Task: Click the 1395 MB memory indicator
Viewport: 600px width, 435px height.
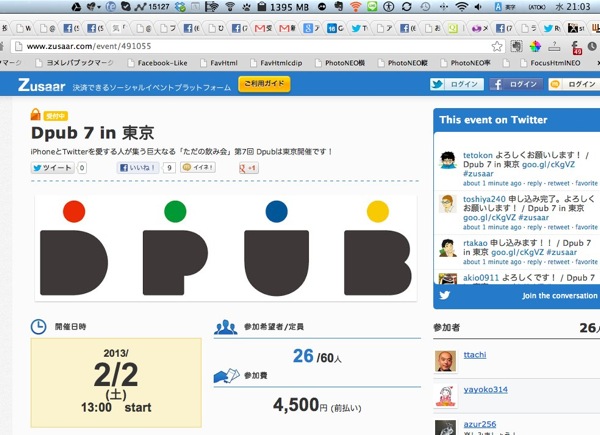Action: (x=283, y=7)
